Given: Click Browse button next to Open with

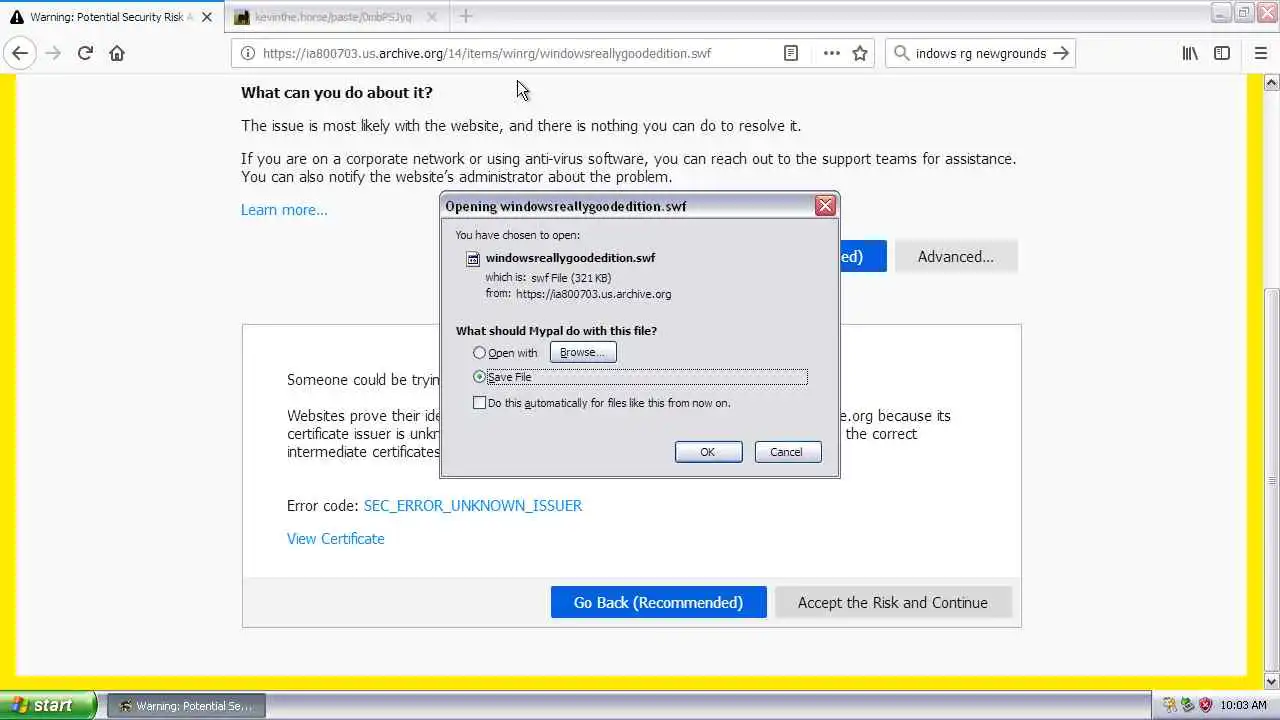Looking at the screenshot, I should [x=583, y=352].
